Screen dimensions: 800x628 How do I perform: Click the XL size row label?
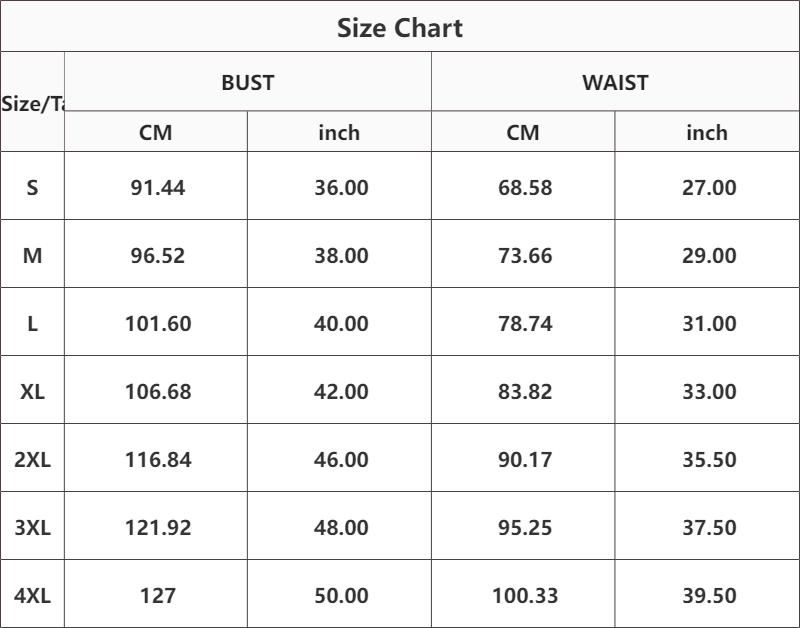(32, 391)
